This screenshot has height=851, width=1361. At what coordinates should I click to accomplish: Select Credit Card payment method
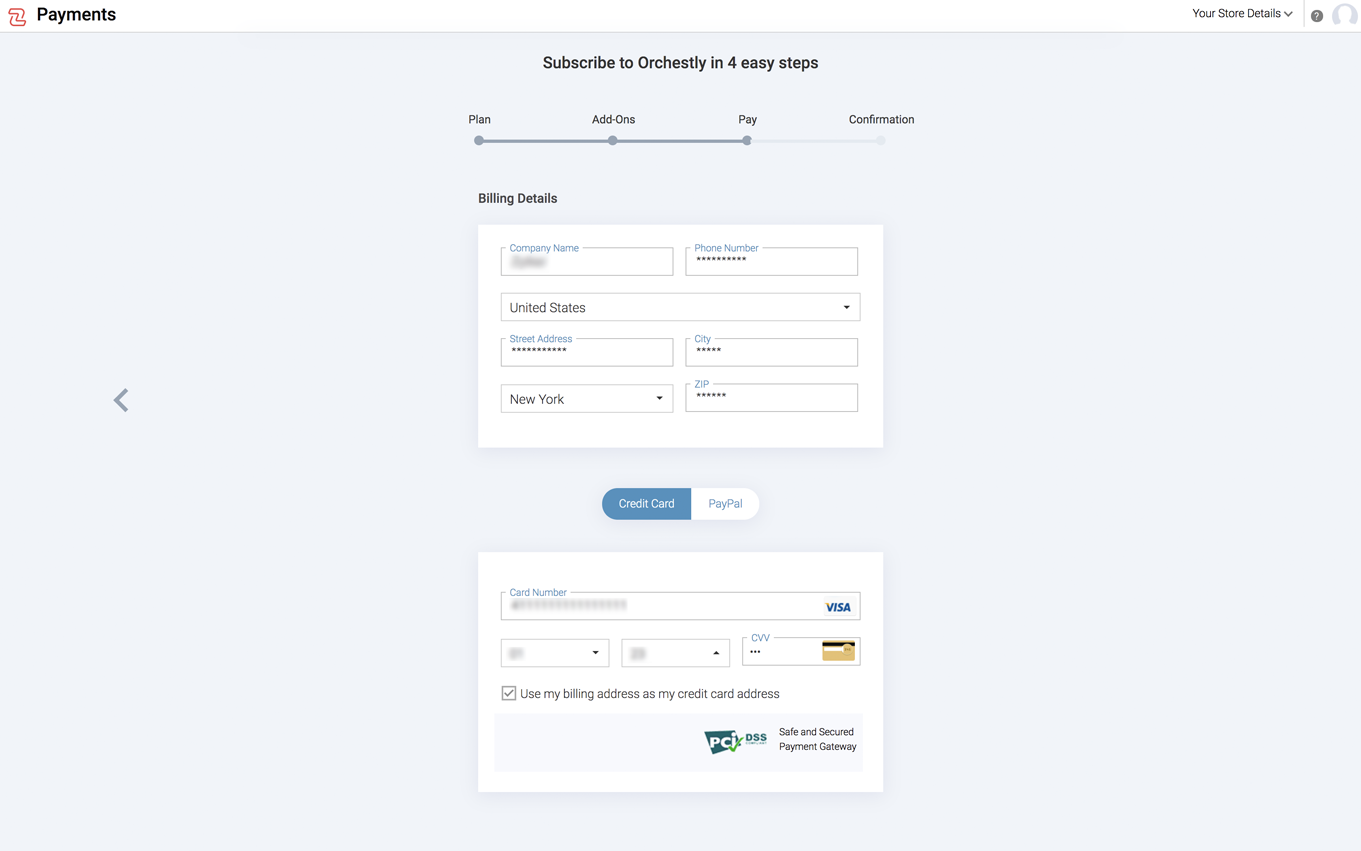pyautogui.click(x=646, y=504)
